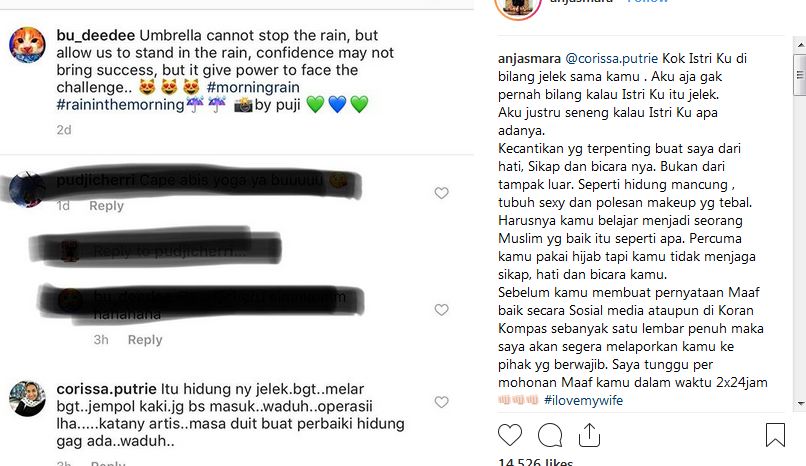Viewport: 806px width, 466px height.
Task: Click the scrollbar up arrow in caption panel
Action: pyautogui.click(x=800, y=45)
